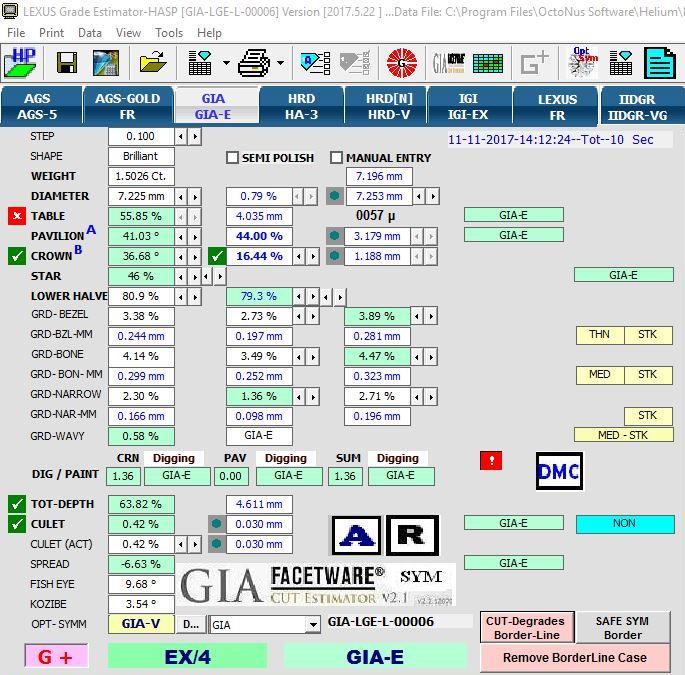Toggle green check beside CULET
685x675 pixels.
pyautogui.click(x=17, y=524)
